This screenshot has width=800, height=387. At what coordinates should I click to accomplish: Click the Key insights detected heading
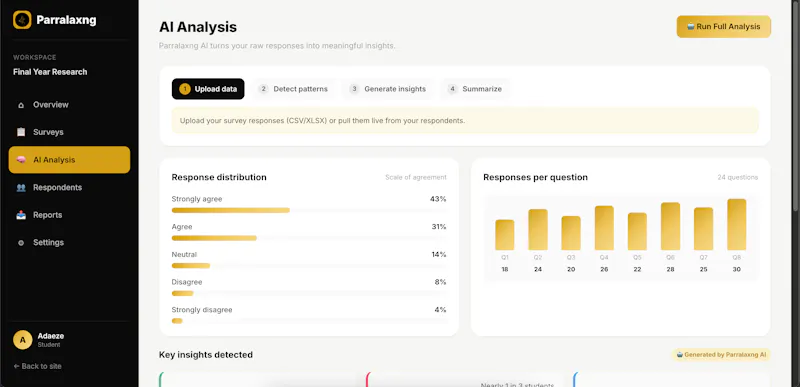[x=206, y=354]
